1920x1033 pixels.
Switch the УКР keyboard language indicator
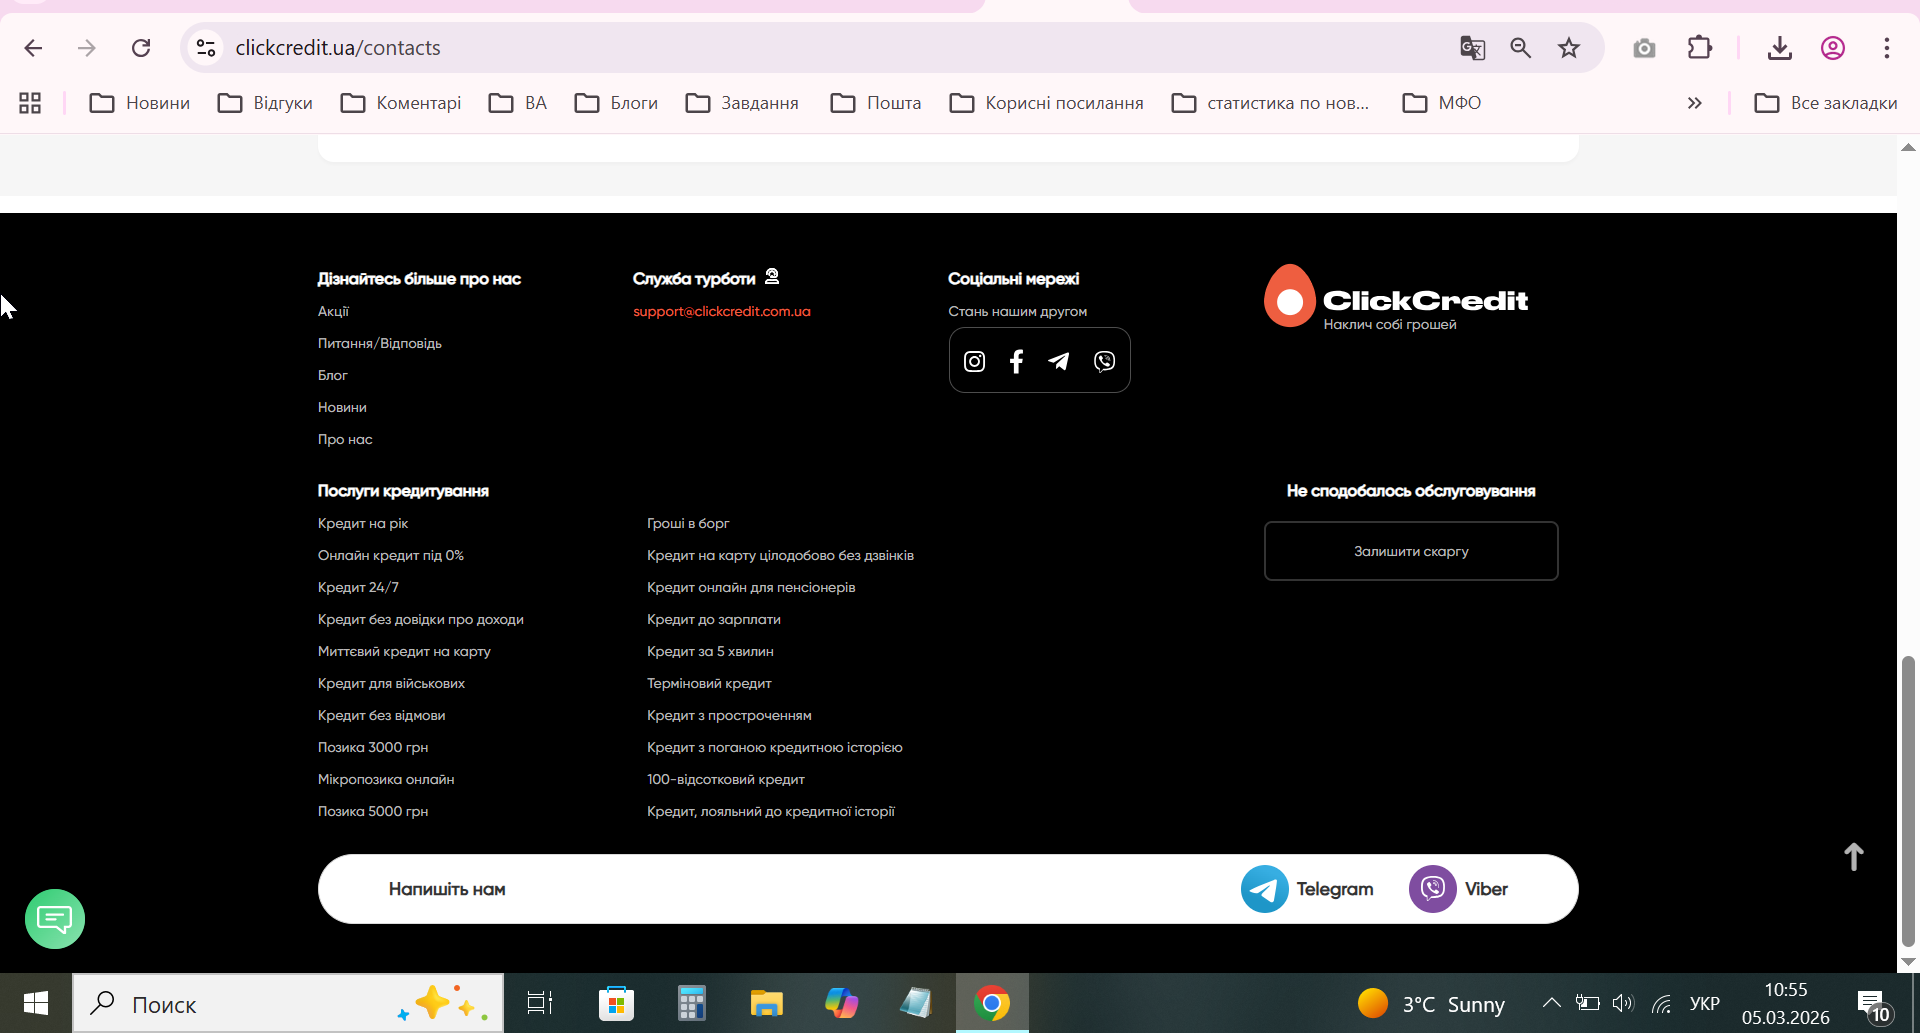click(x=1705, y=1003)
